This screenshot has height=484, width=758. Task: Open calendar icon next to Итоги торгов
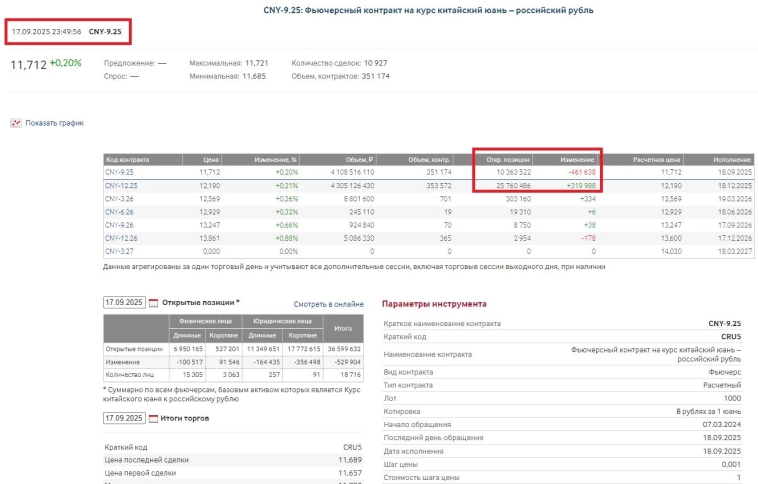pos(153,418)
